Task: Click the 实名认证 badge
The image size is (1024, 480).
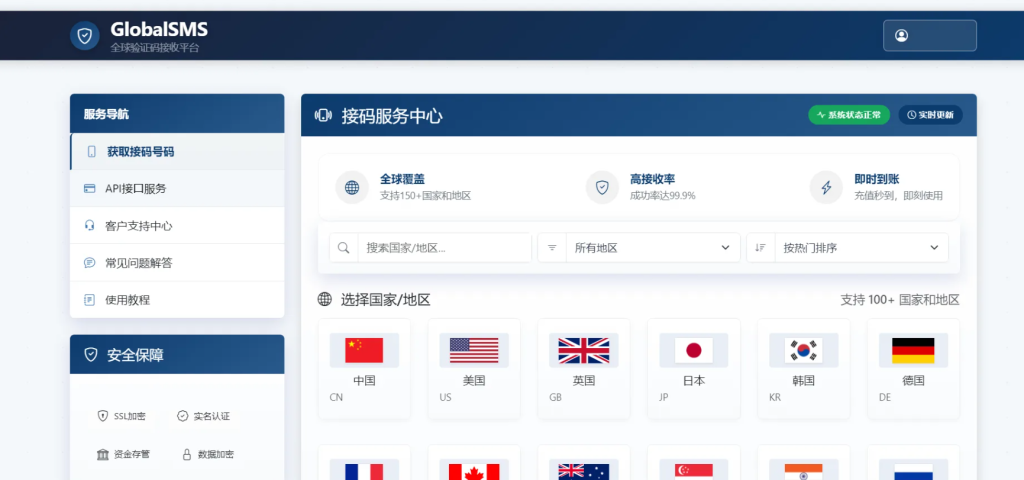Action: [x=204, y=416]
